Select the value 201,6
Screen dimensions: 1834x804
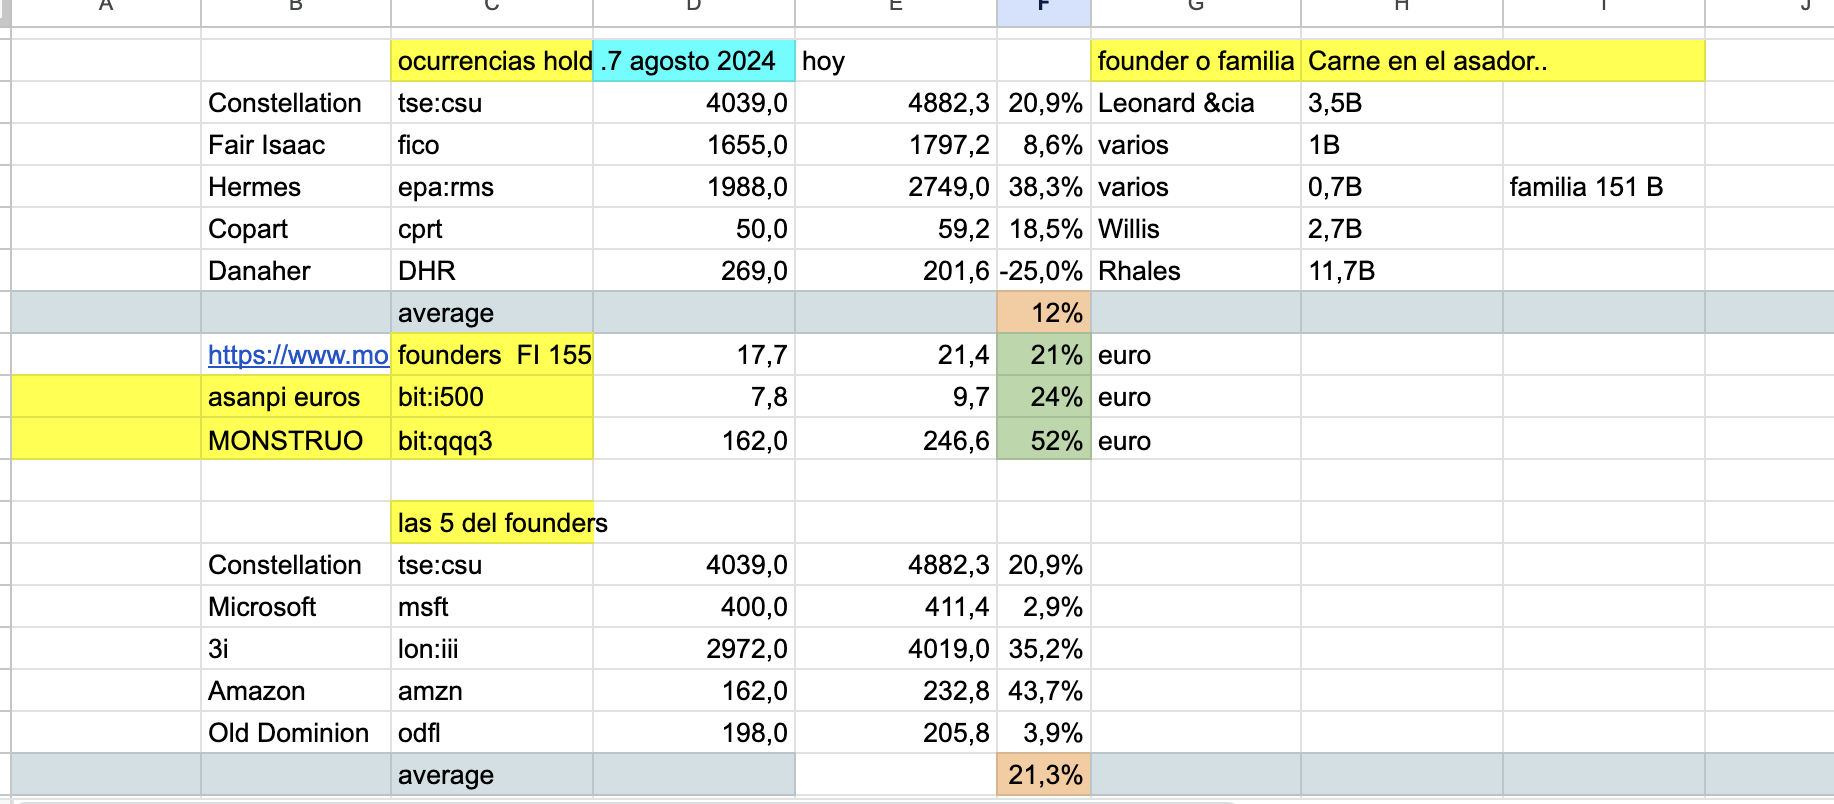point(896,271)
